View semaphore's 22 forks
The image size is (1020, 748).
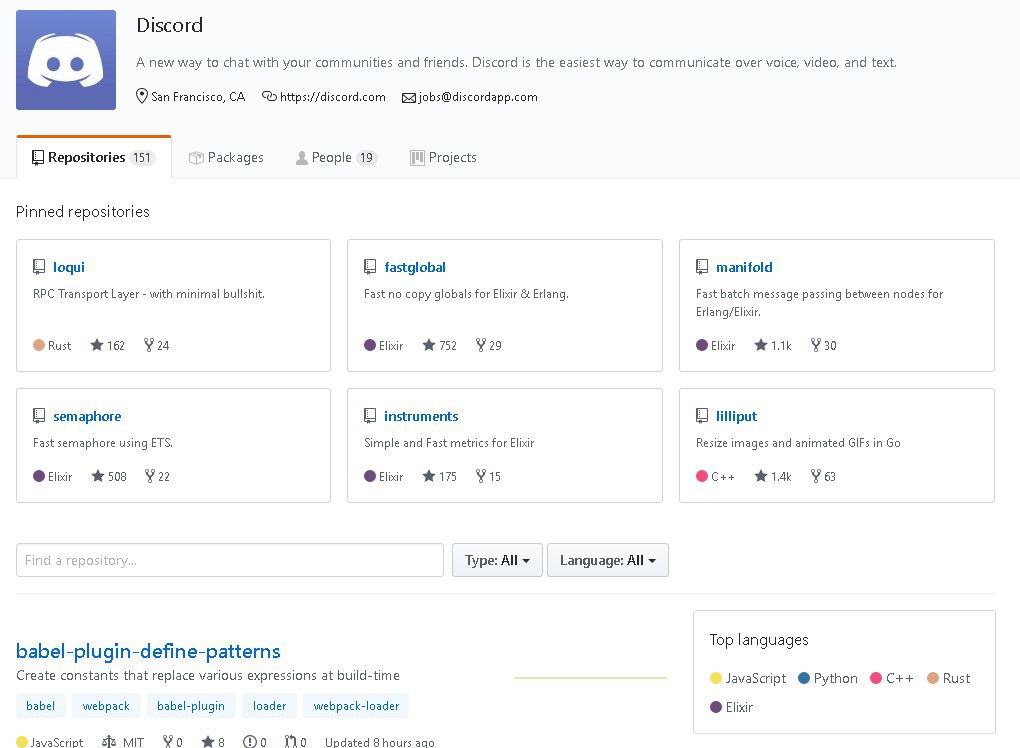click(x=157, y=476)
